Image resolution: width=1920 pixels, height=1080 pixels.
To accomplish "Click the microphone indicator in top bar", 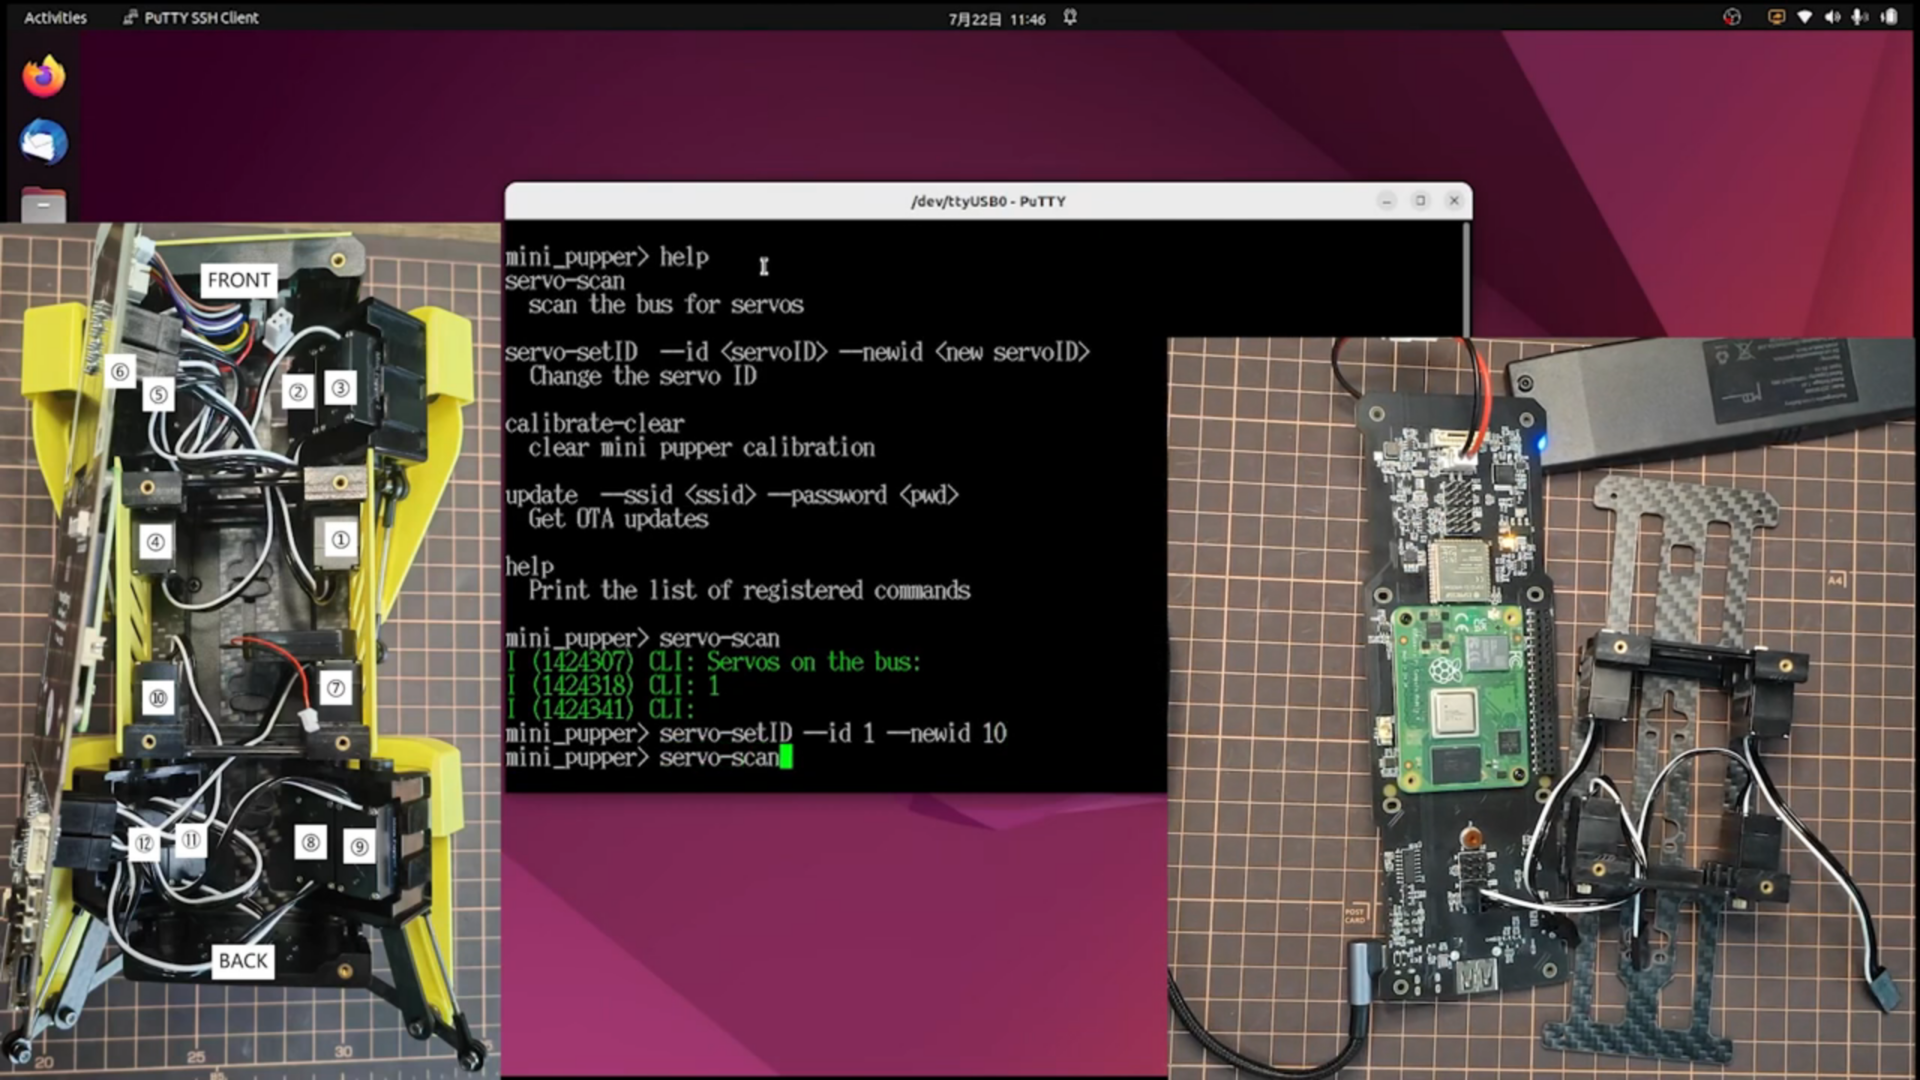I will tap(1860, 17).
